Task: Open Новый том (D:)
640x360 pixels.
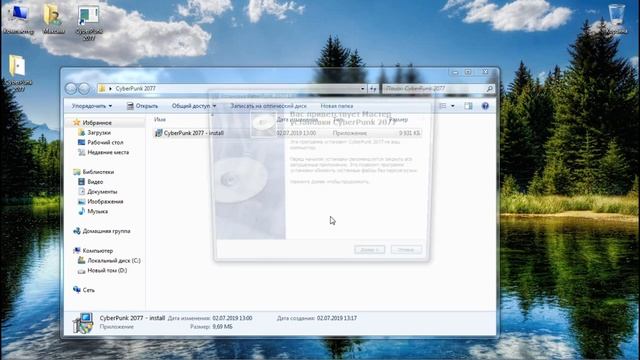Action: pos(107,270)
